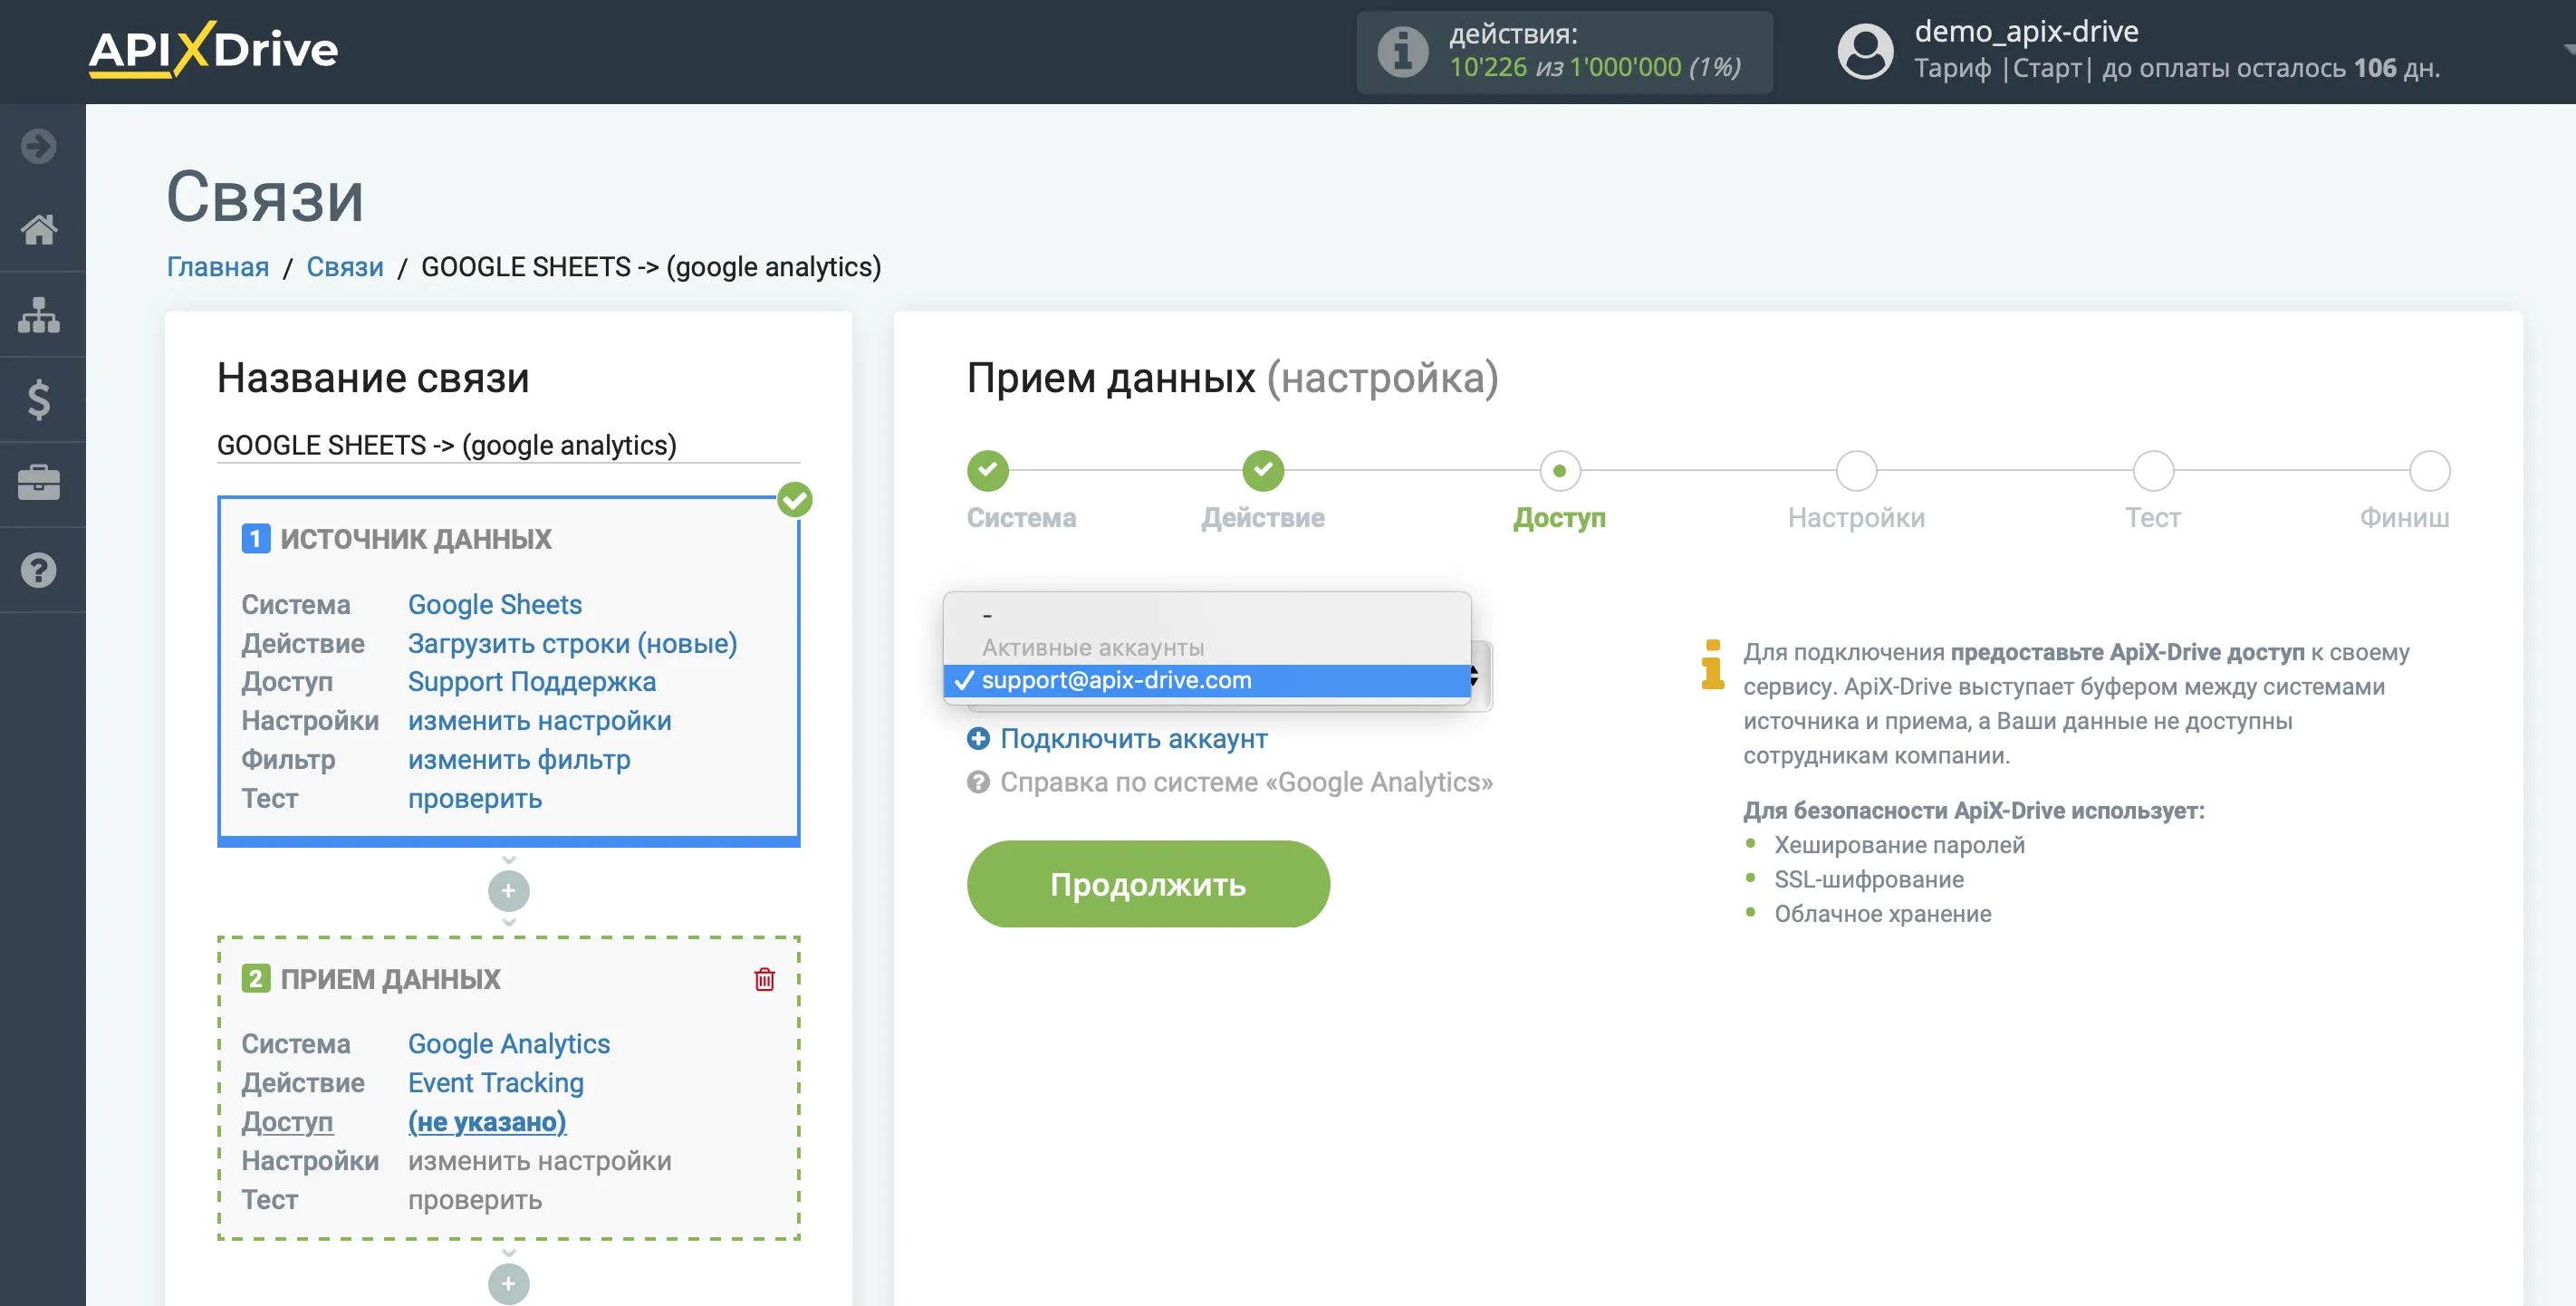Open Главная breadcrumb link
The image size is (2576, 1306).
[x=218, y=267]
